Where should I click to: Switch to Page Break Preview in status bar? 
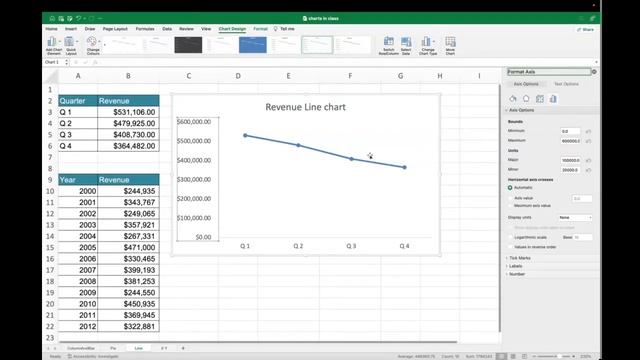[524, 356]
